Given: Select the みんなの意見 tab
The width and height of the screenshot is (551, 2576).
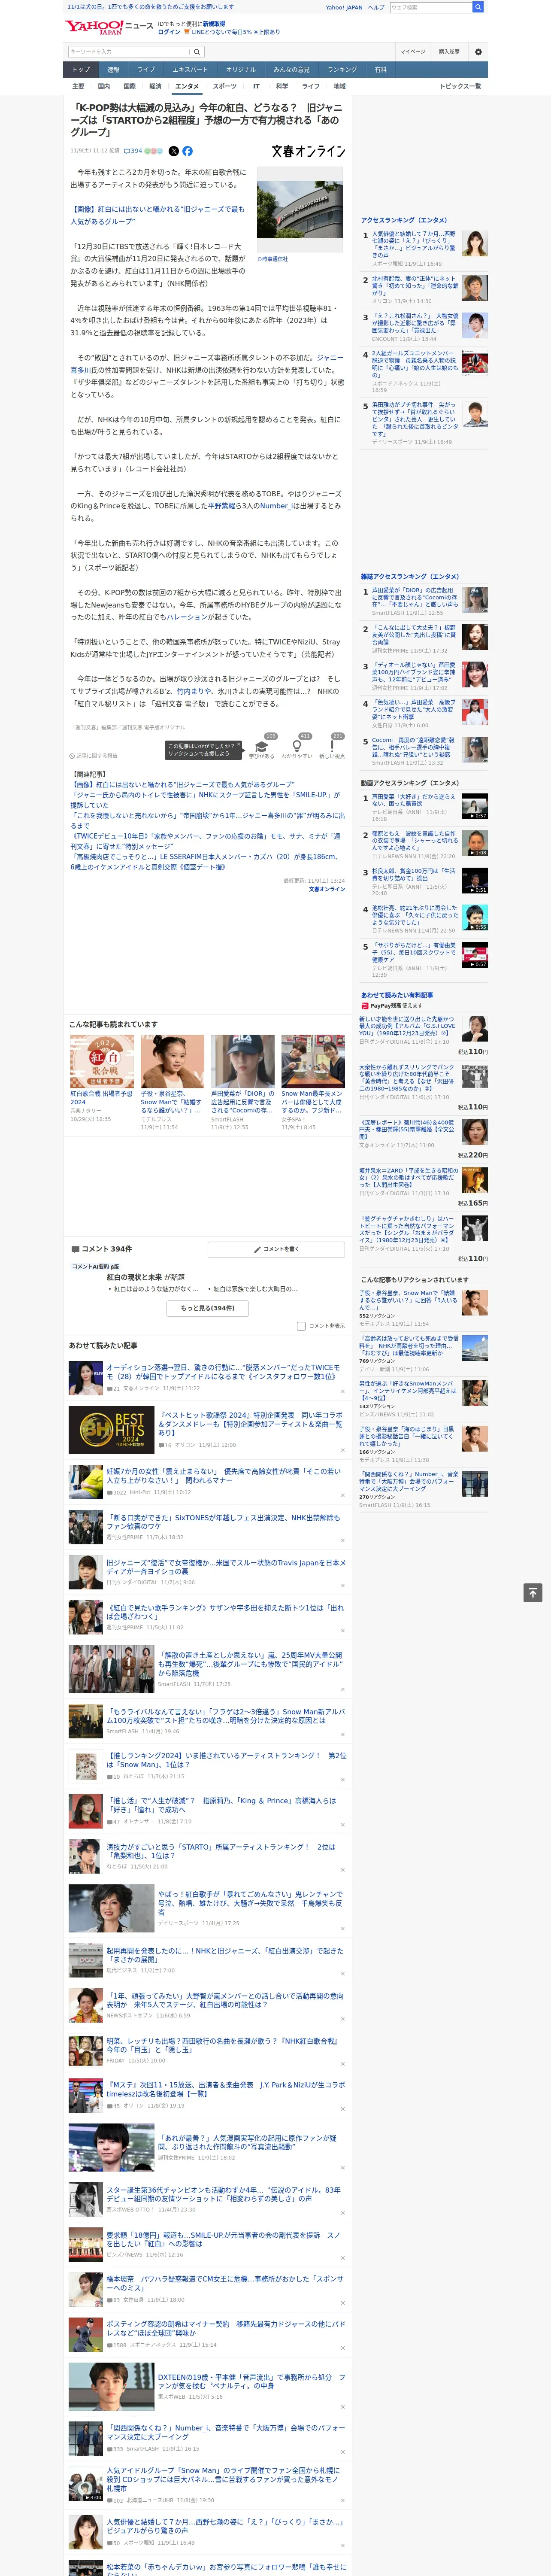Looking at the screenshot, I should [x=291, y=70].
